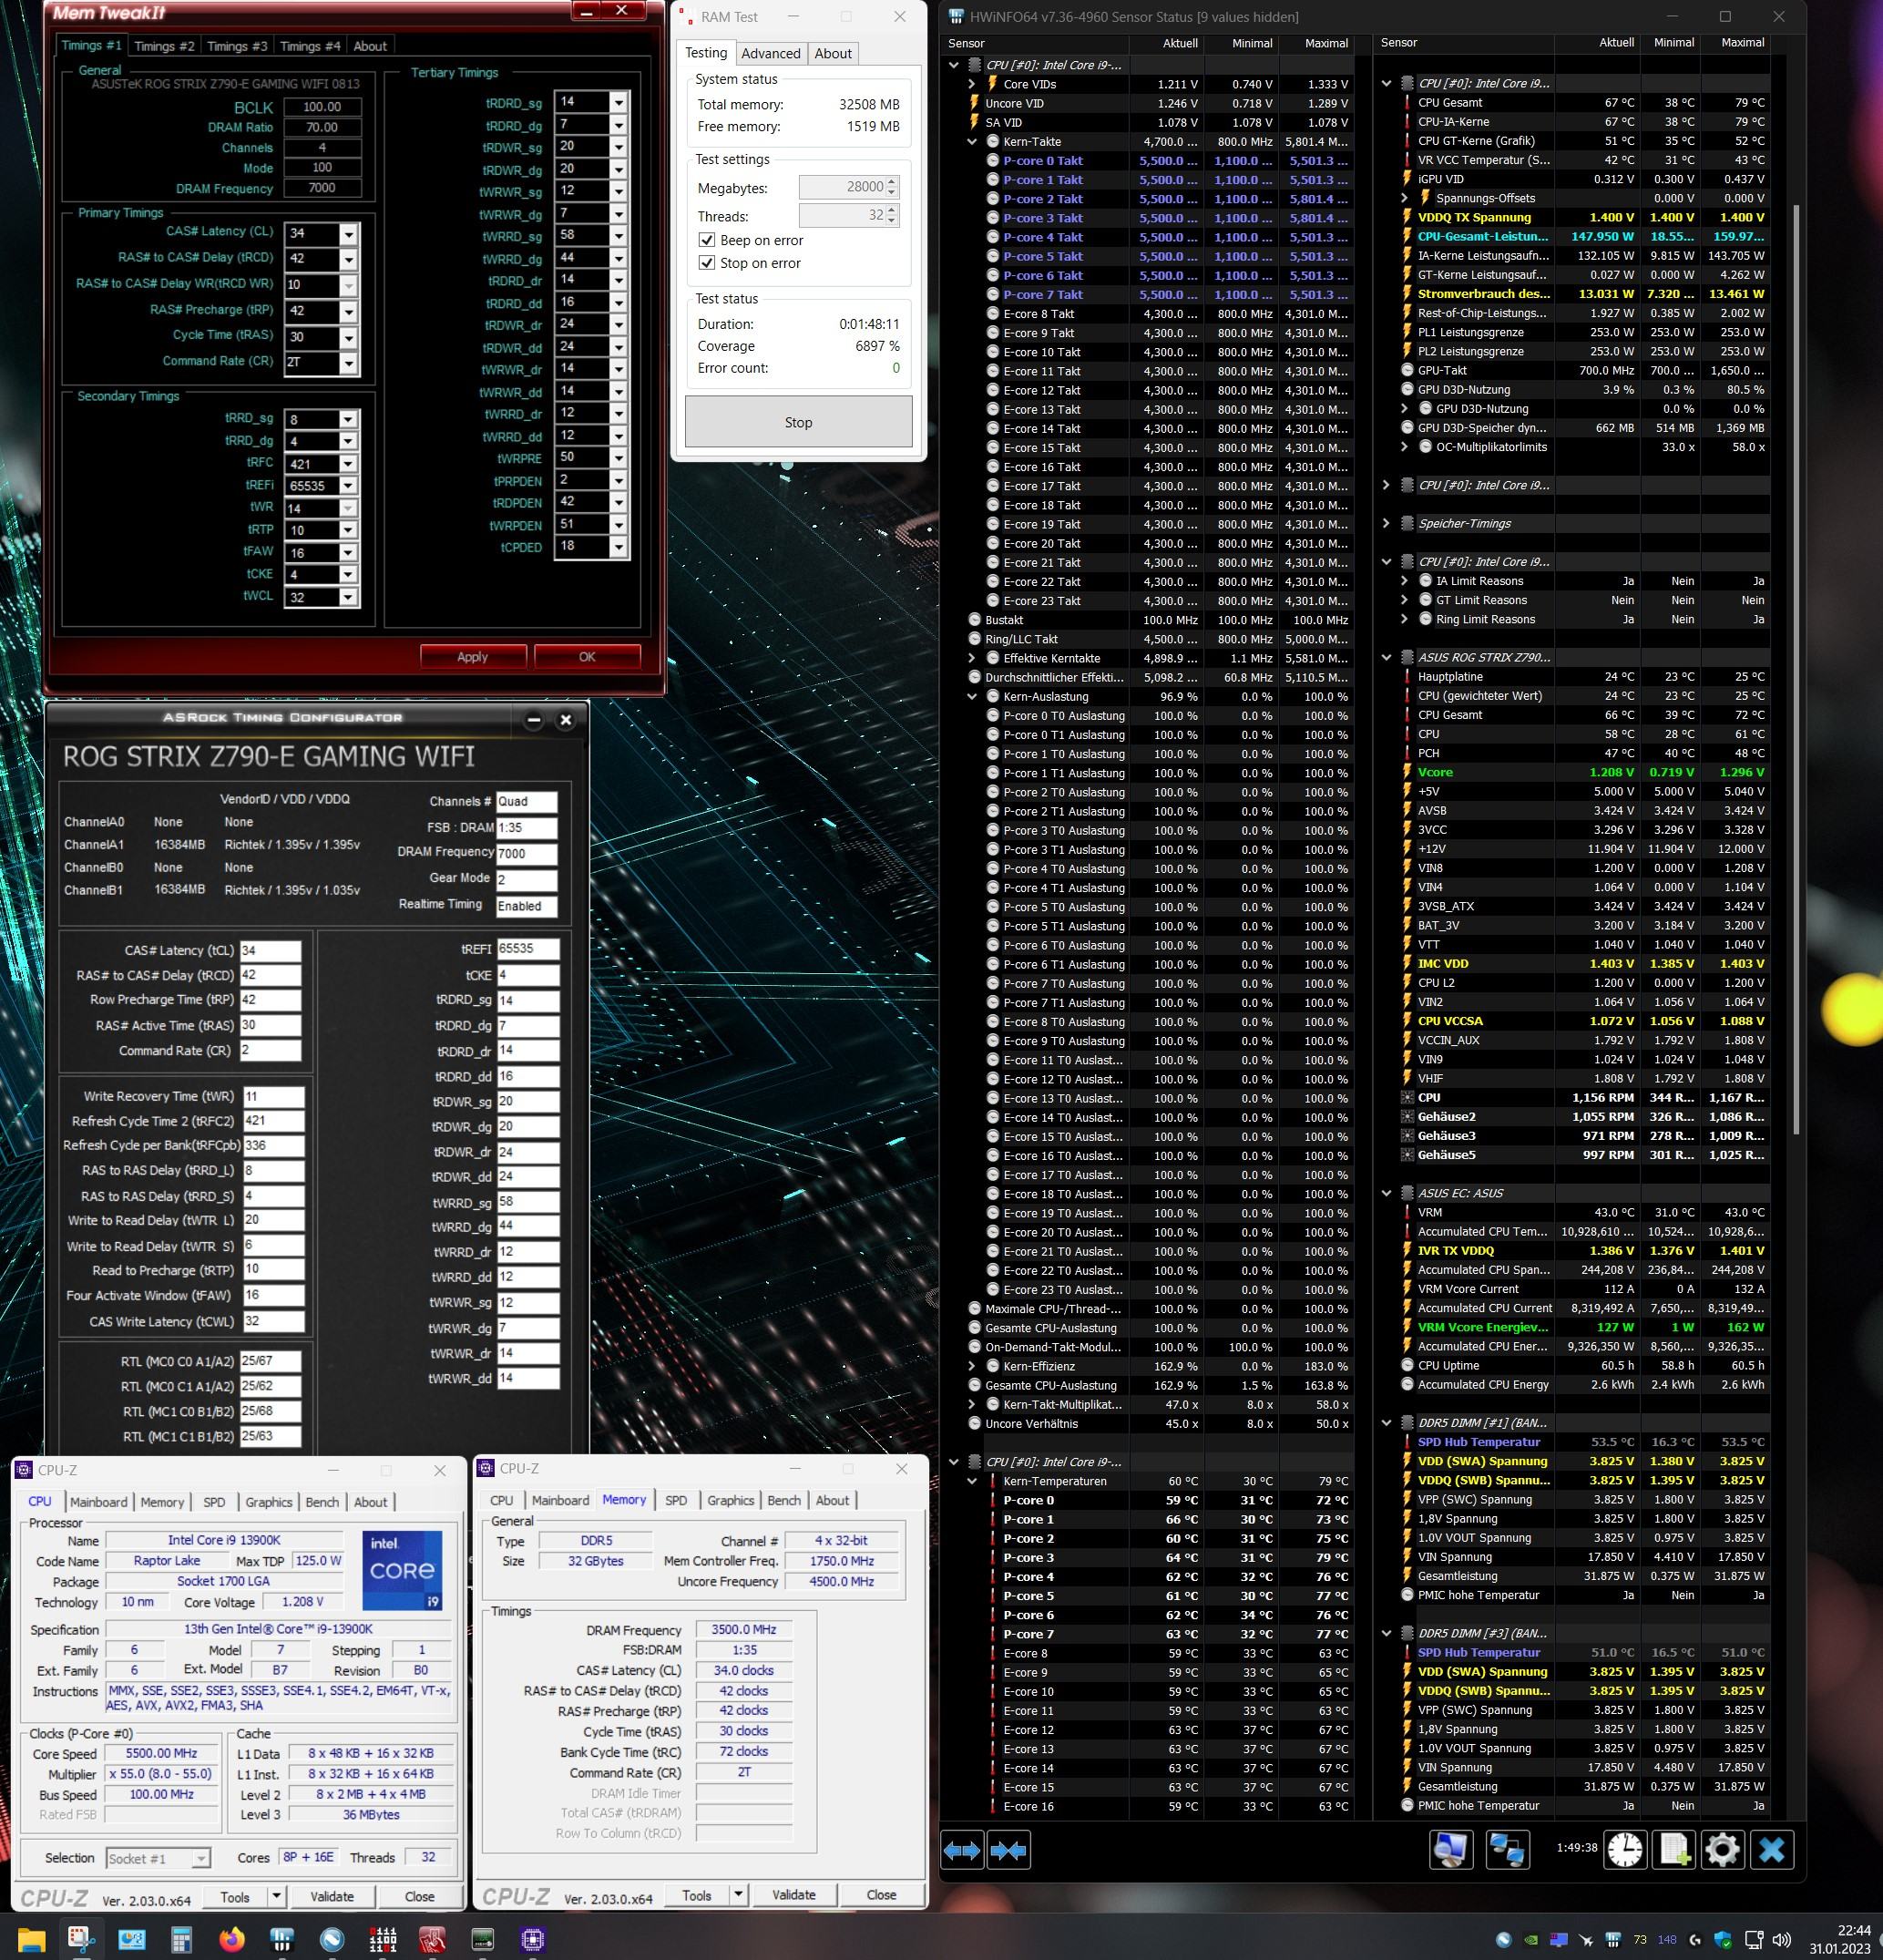This screenshot has width=1883, height=1960.
Task: Open the purple CPU-Z taskbar icon
Action: click(532, 1940)
